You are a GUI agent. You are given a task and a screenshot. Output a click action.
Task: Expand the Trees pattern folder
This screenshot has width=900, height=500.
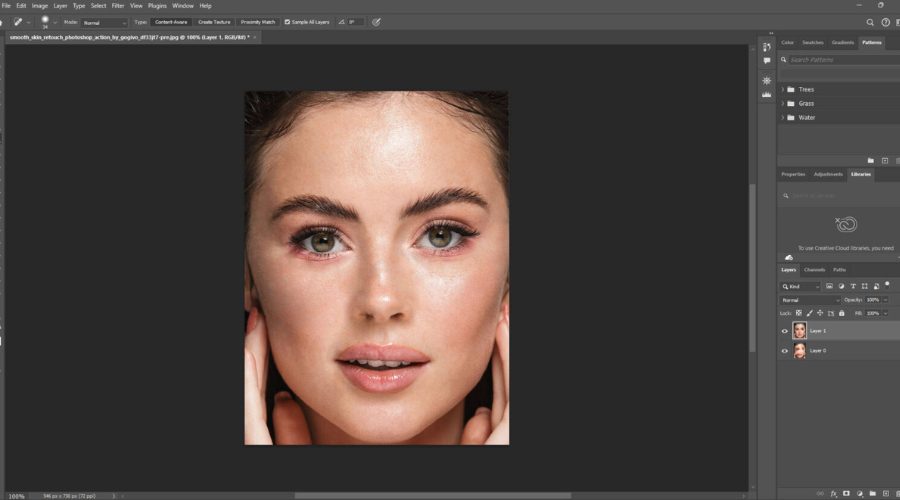783,90
